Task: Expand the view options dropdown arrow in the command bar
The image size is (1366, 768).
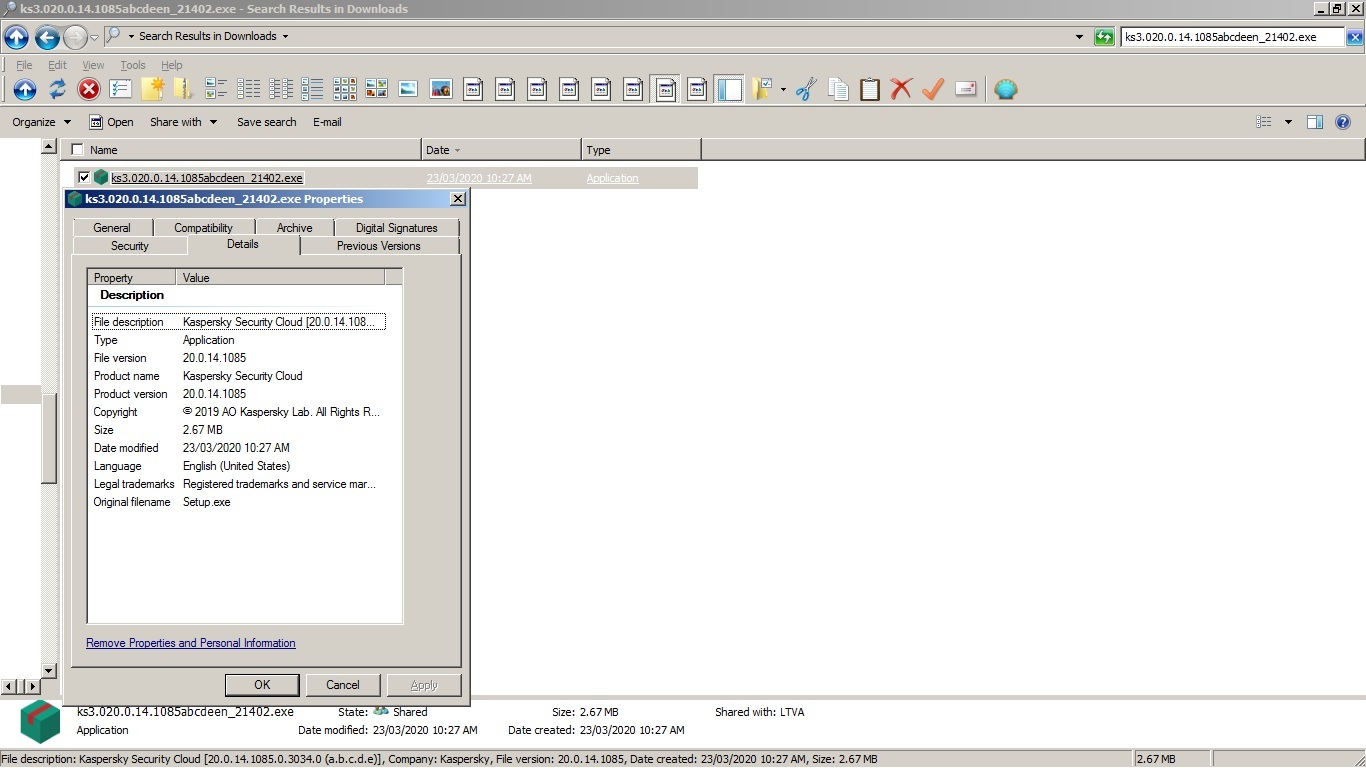Action: click(x=1288, y=122)
